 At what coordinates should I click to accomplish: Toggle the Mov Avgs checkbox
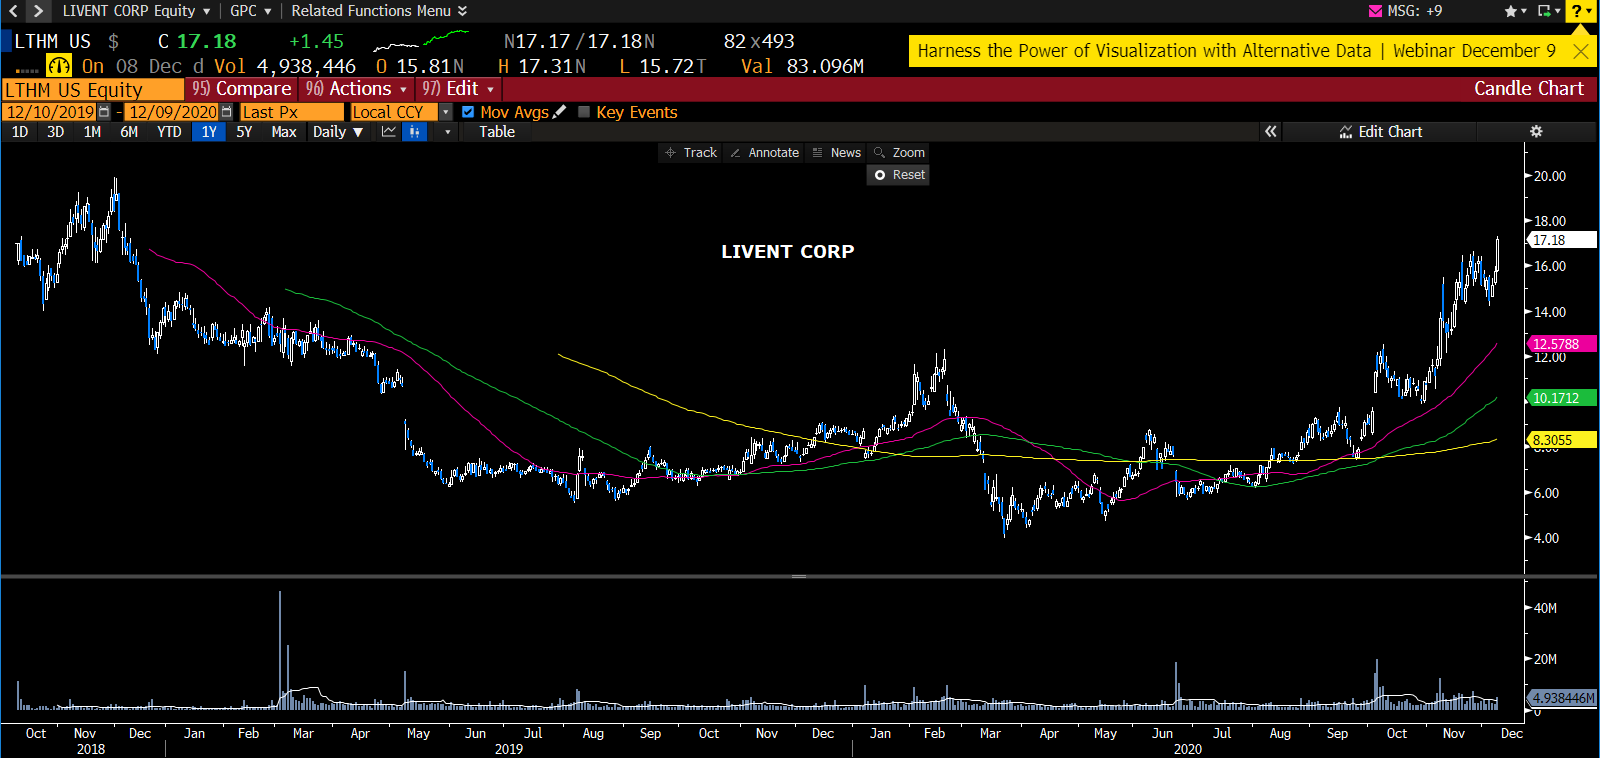click(x=468, y=112)
